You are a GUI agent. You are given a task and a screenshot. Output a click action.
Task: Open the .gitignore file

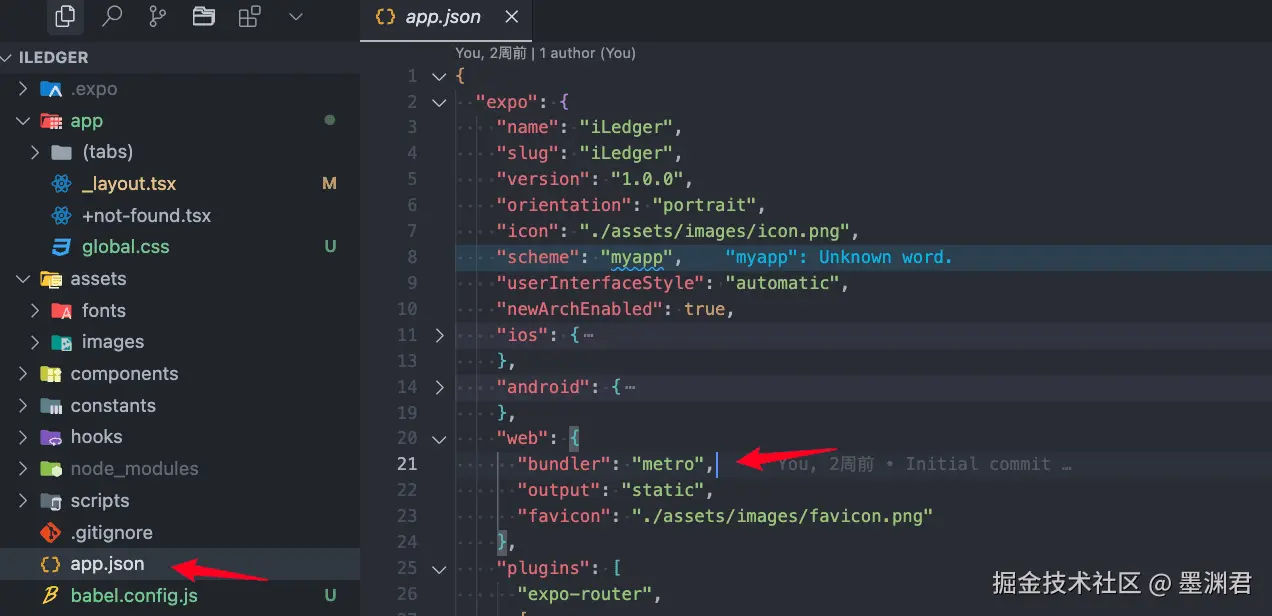pos(111,533)
